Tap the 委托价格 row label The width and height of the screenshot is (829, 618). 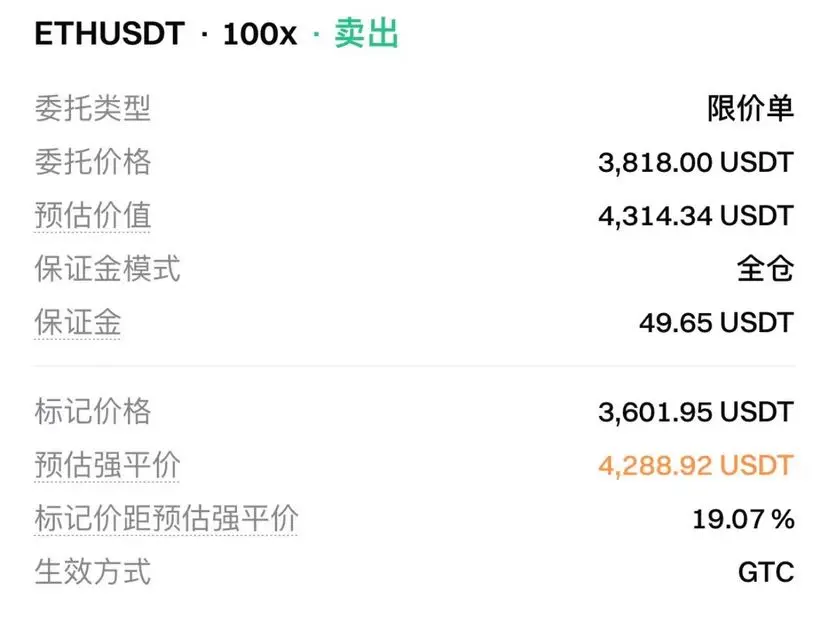pyautogui.click(x=93, y=162)
